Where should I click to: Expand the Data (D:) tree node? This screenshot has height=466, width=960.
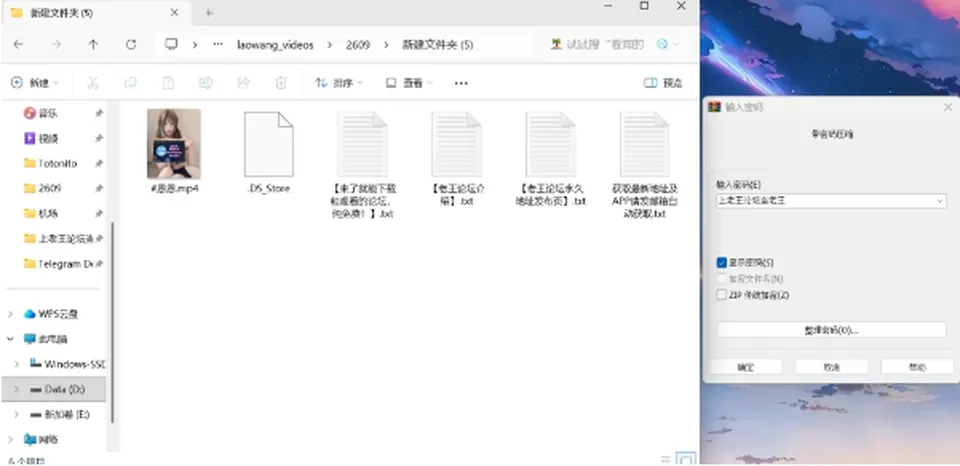pyautogui.click(x=17, y=389)
